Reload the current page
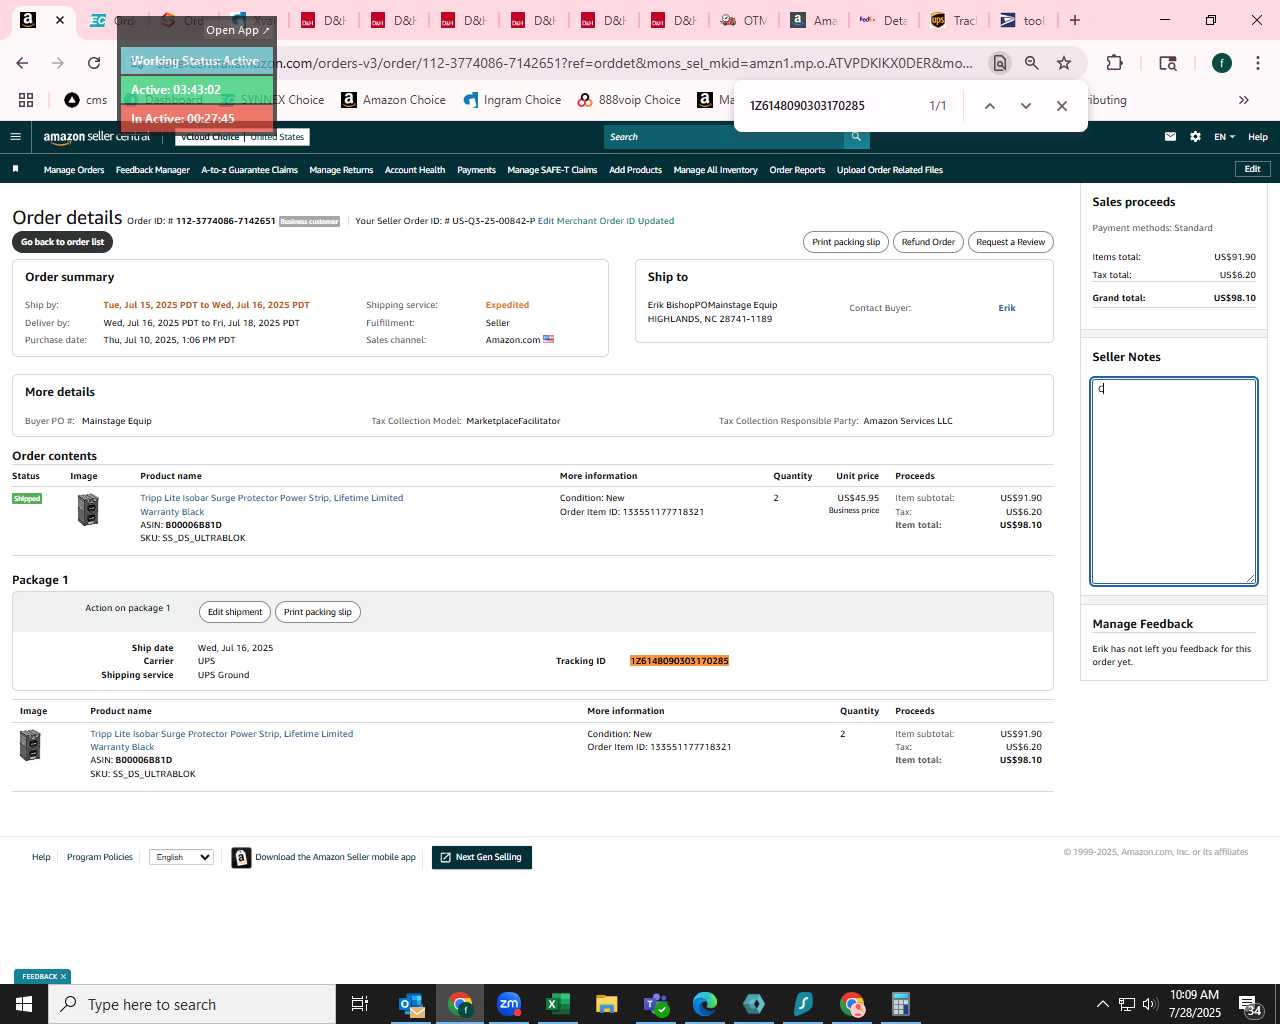This screenshot has height=1024, width=1280. [94, 63]
